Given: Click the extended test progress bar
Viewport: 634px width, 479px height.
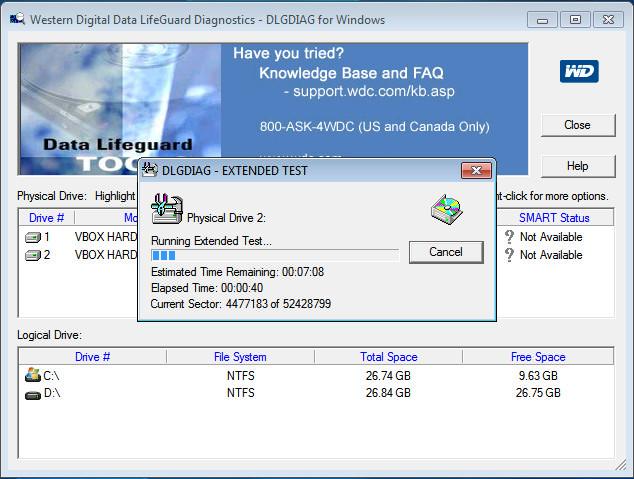Looking at the screenshot, I should click(x=274, y=256).
